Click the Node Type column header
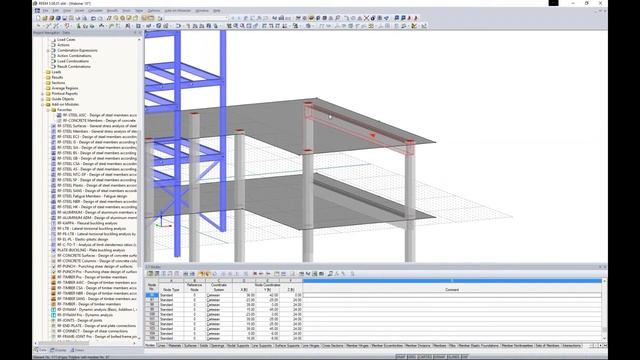This screenshot has height=360, width=640. (x=171, y=289)
